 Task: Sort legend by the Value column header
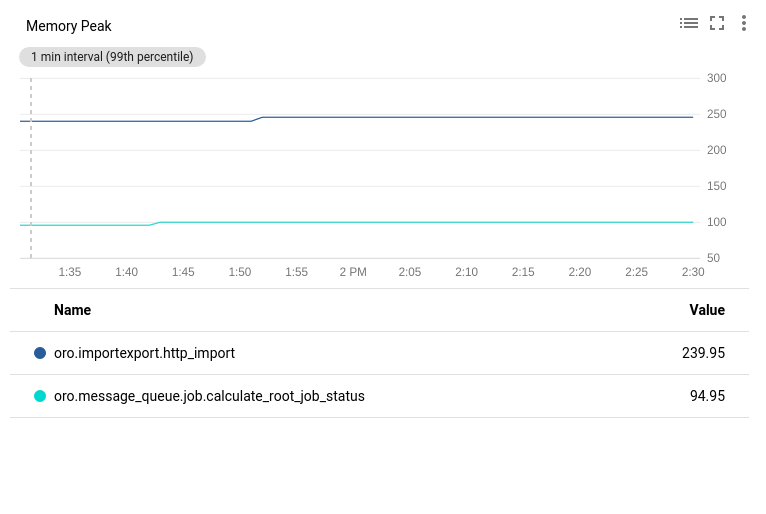coord(706,310)
